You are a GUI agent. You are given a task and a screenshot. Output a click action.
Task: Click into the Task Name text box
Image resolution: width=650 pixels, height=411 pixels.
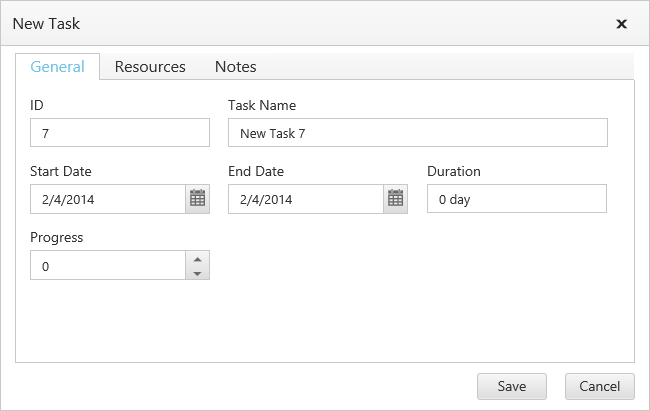point(417,133)
